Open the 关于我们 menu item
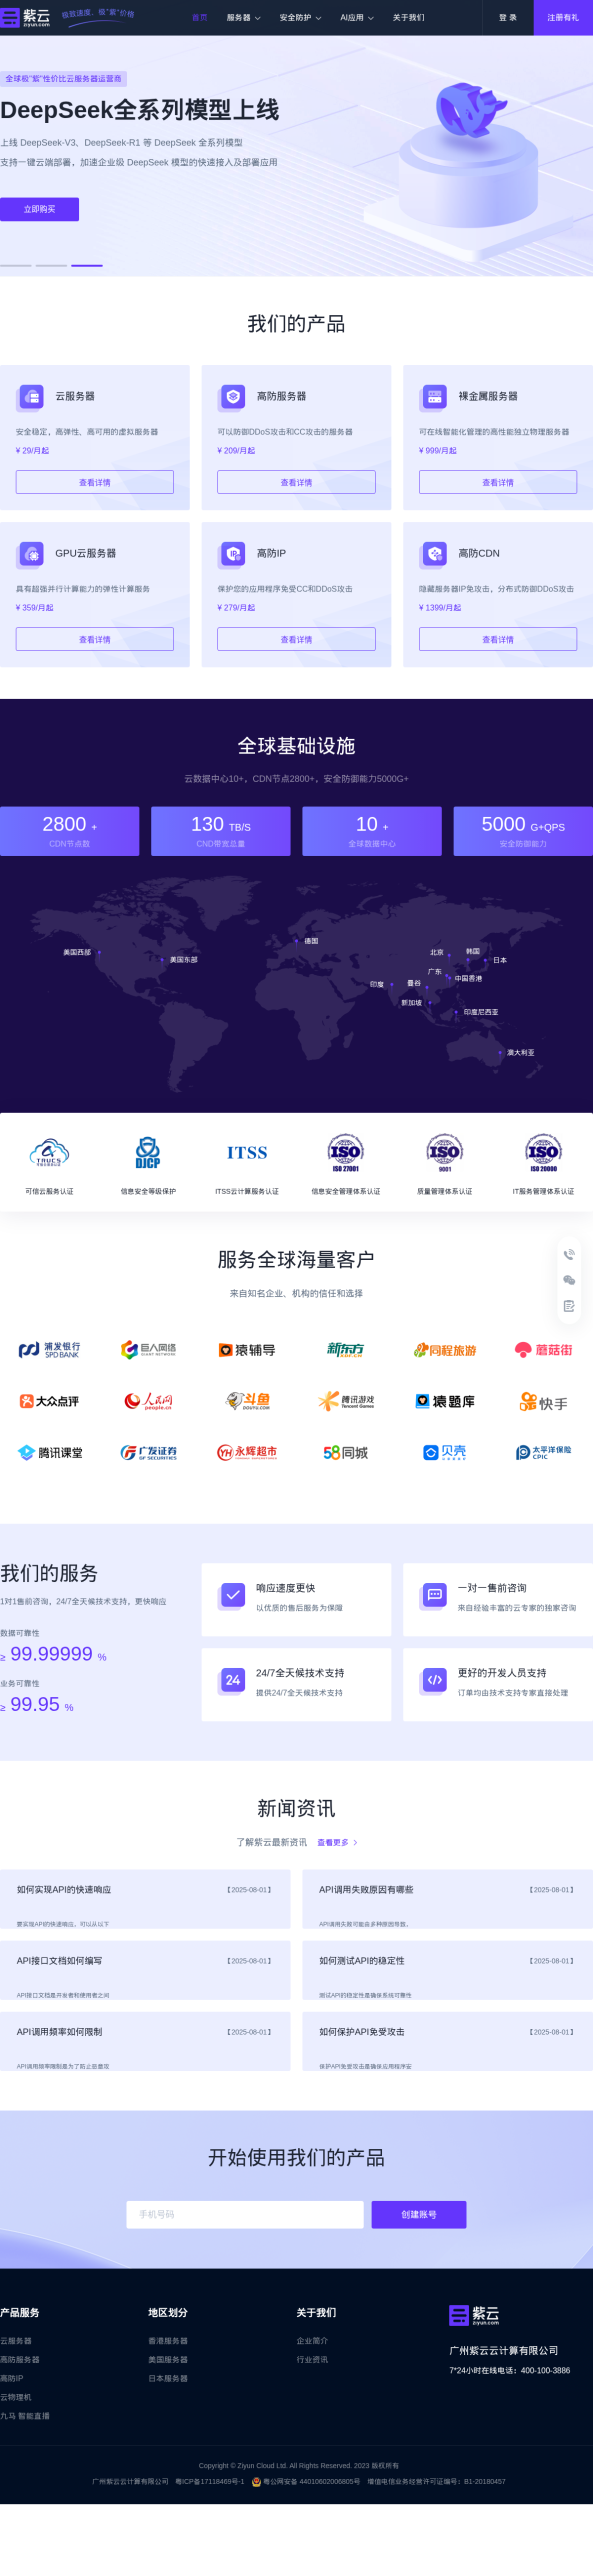 point(408,18)
